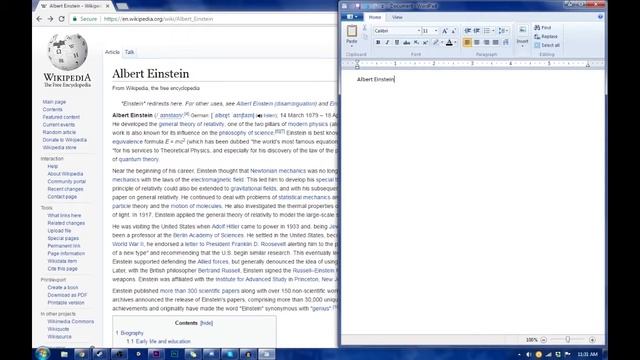Open the Paragraph settings icon
Image resolution: width=640 pixels, height=360 pixels.
click(506, 42)
